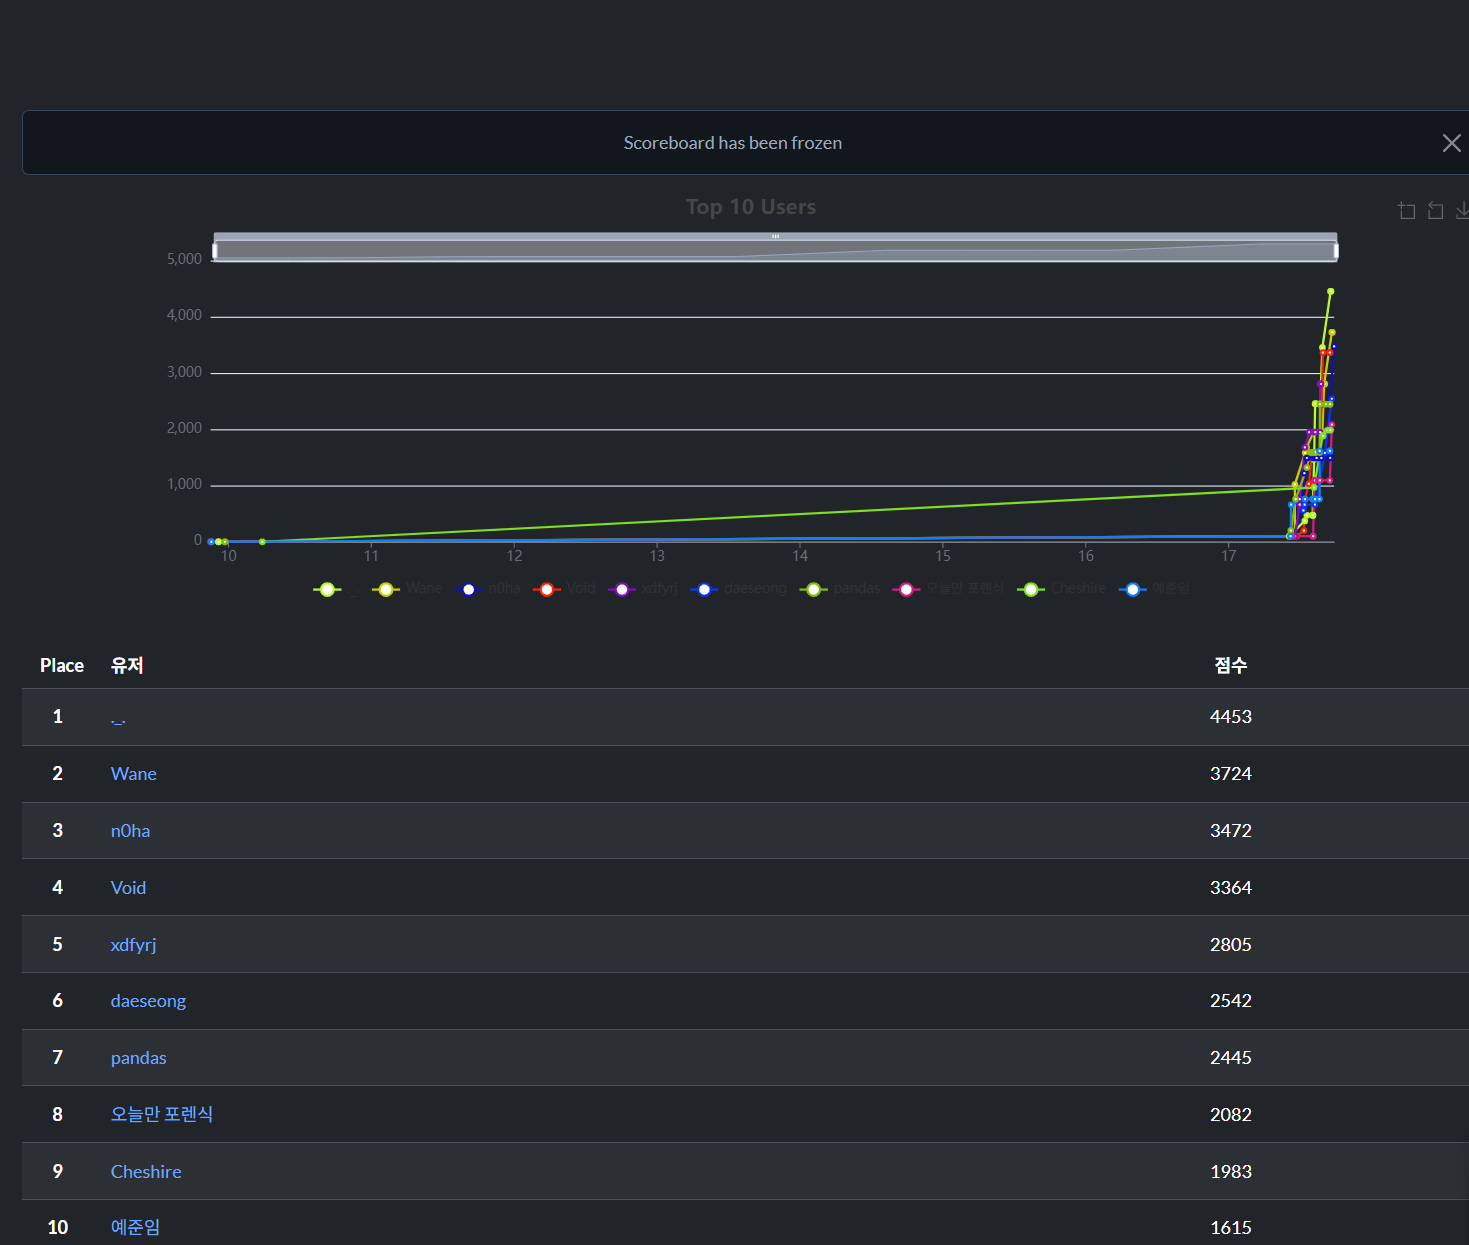The width and height of the screenshot is (1469, 1245).
Task: Save chart as image via download icon
Action: [1462, 210]
